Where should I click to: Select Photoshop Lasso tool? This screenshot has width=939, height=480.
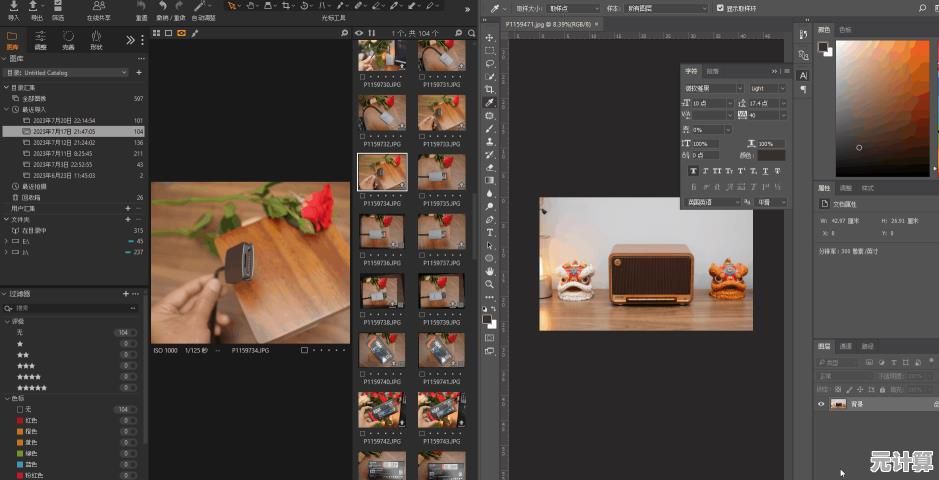490,64
